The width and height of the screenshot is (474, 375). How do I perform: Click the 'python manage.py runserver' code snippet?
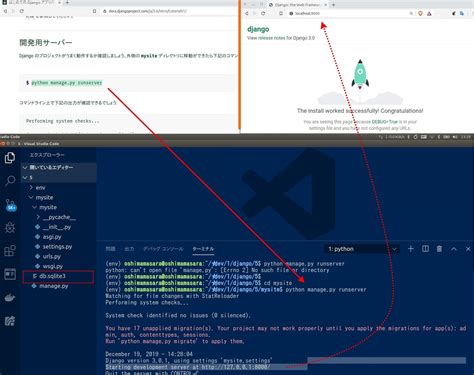(x=67, y=83)
